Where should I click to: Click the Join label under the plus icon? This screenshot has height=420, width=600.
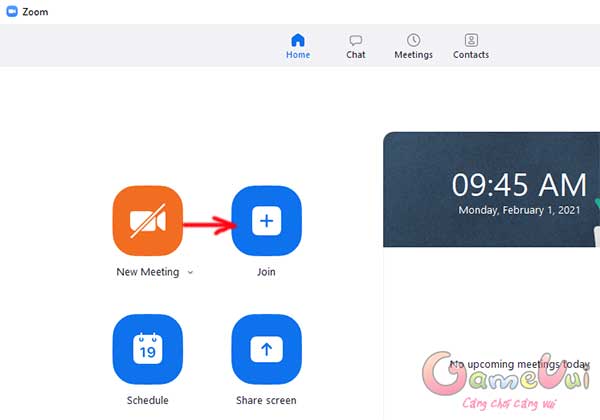pos(266,272)
